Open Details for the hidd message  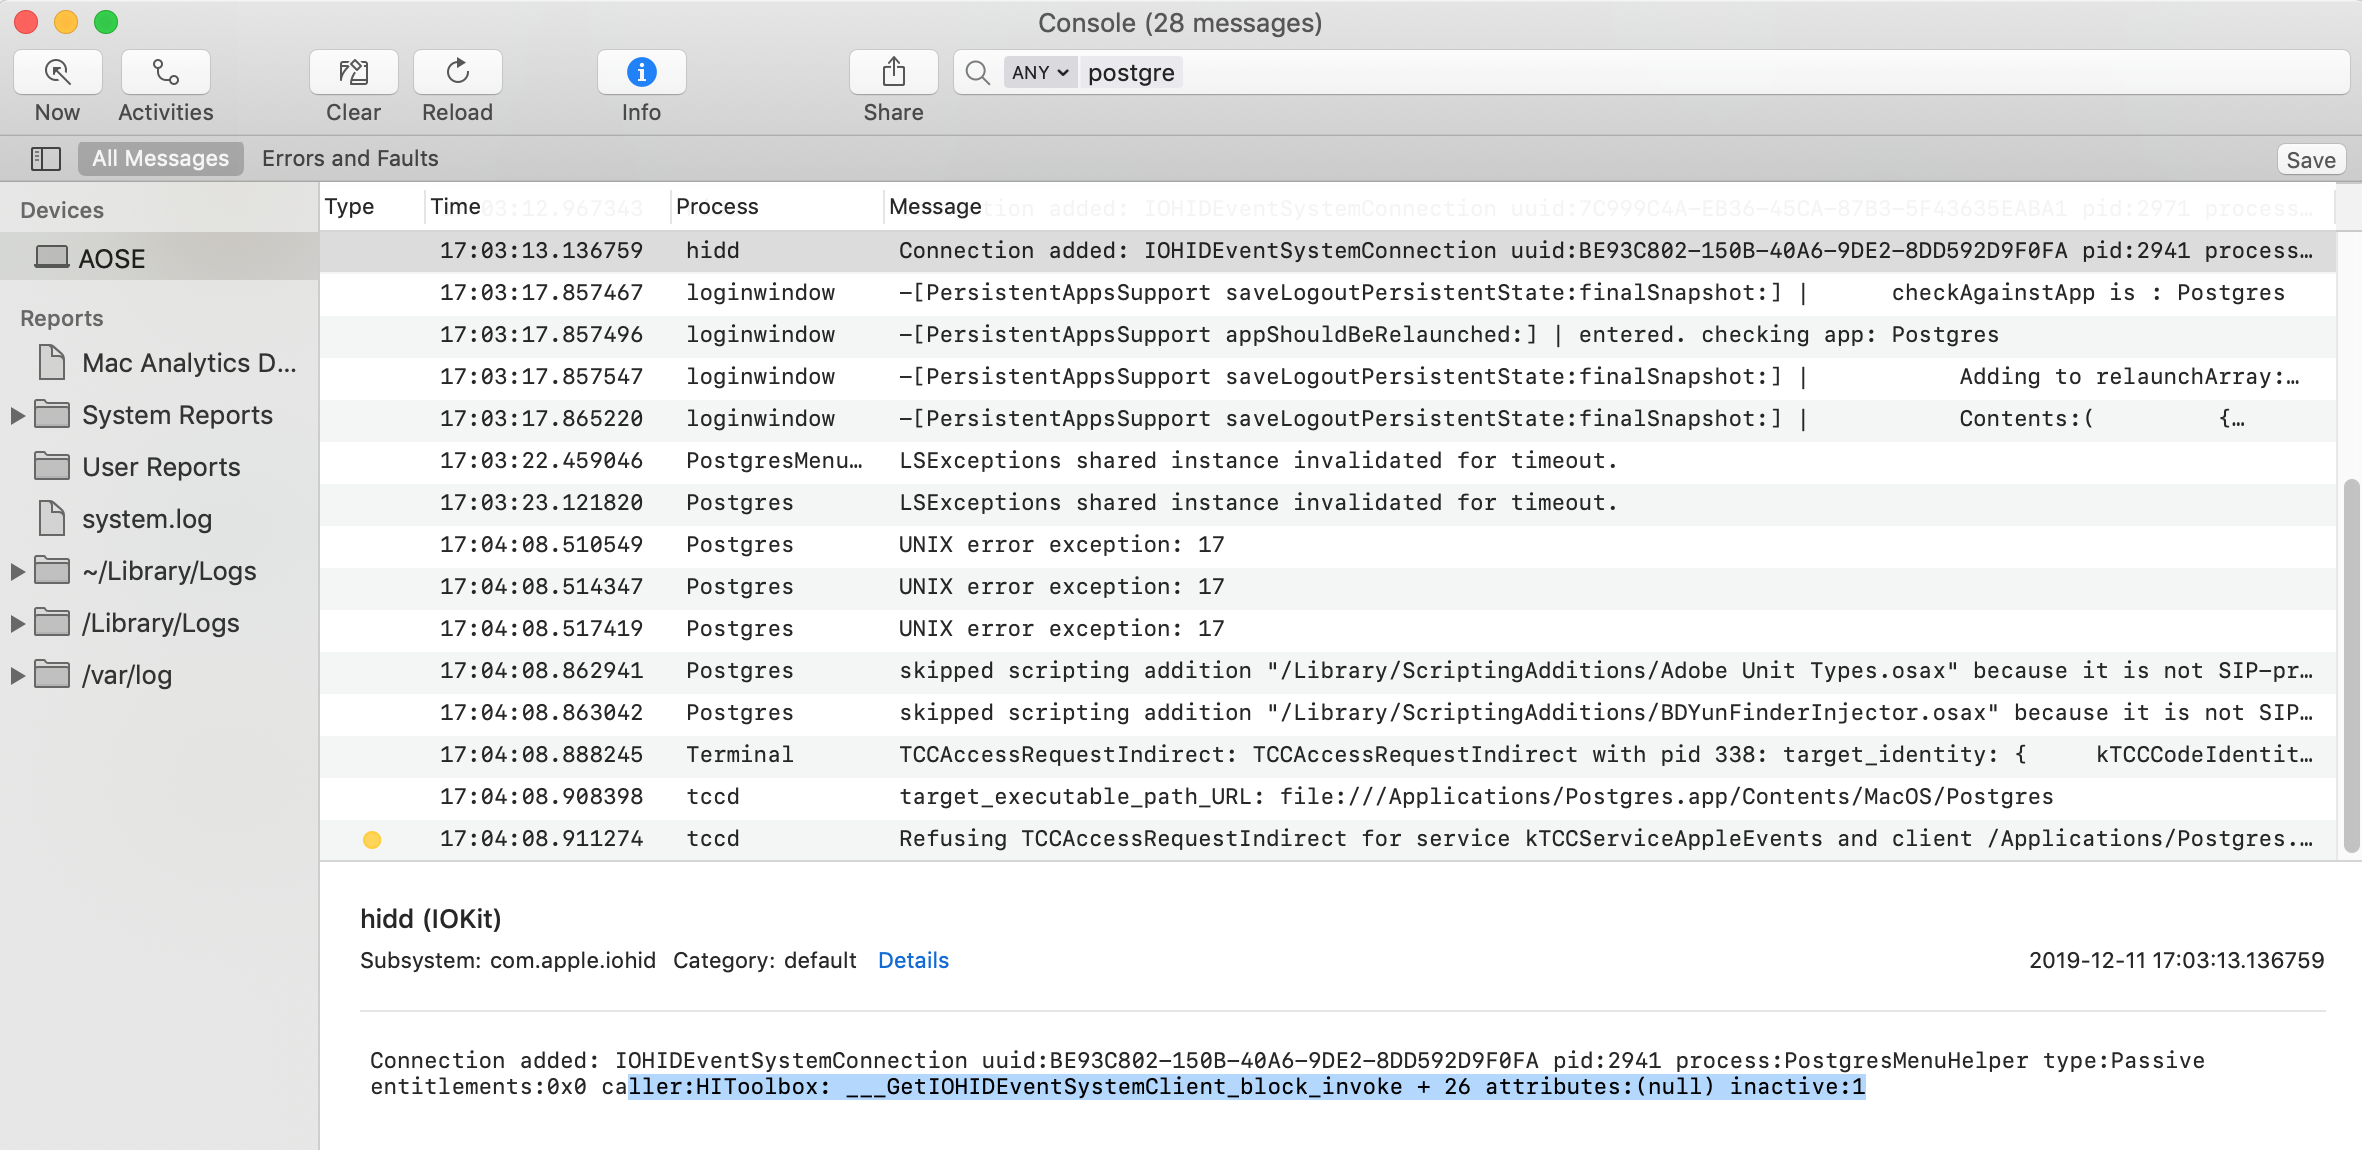[912, 960]
